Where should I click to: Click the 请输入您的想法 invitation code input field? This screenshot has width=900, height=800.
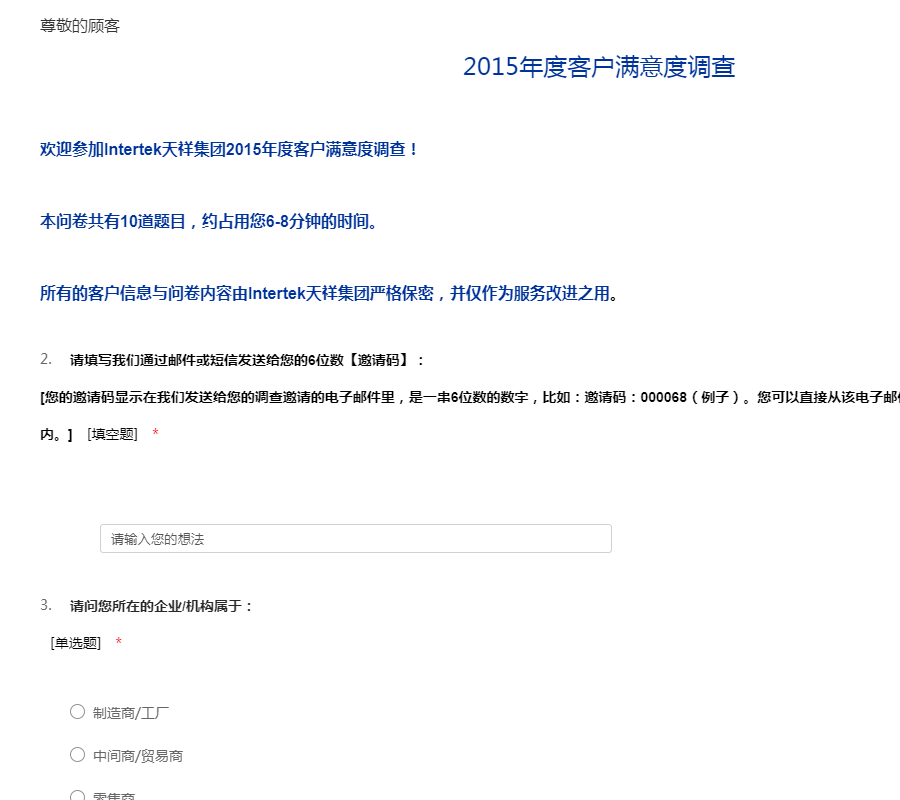(x=355, y=539)
